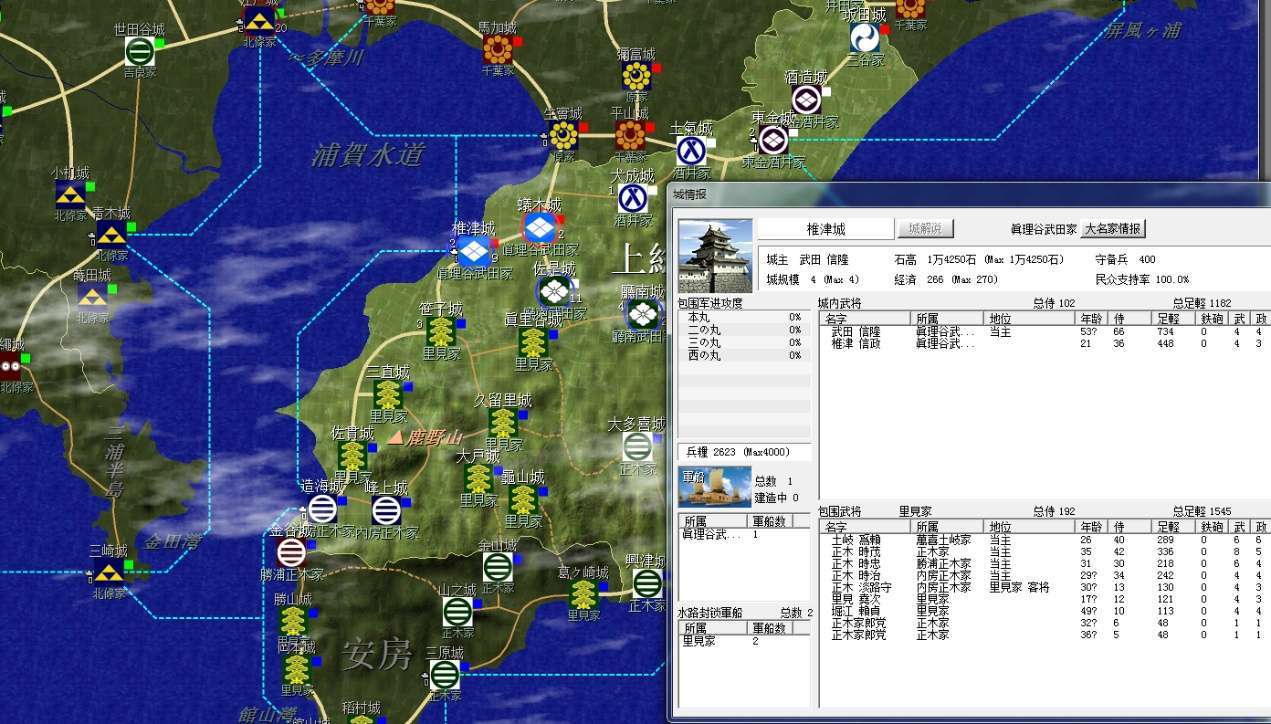Select siege general 堀江 頼貞

click(1044, 611)
